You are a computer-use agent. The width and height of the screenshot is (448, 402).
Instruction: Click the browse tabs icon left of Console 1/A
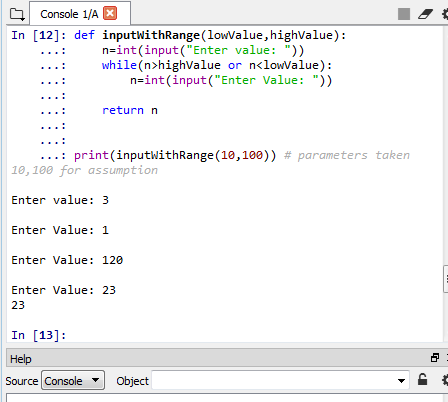point(17,14)
